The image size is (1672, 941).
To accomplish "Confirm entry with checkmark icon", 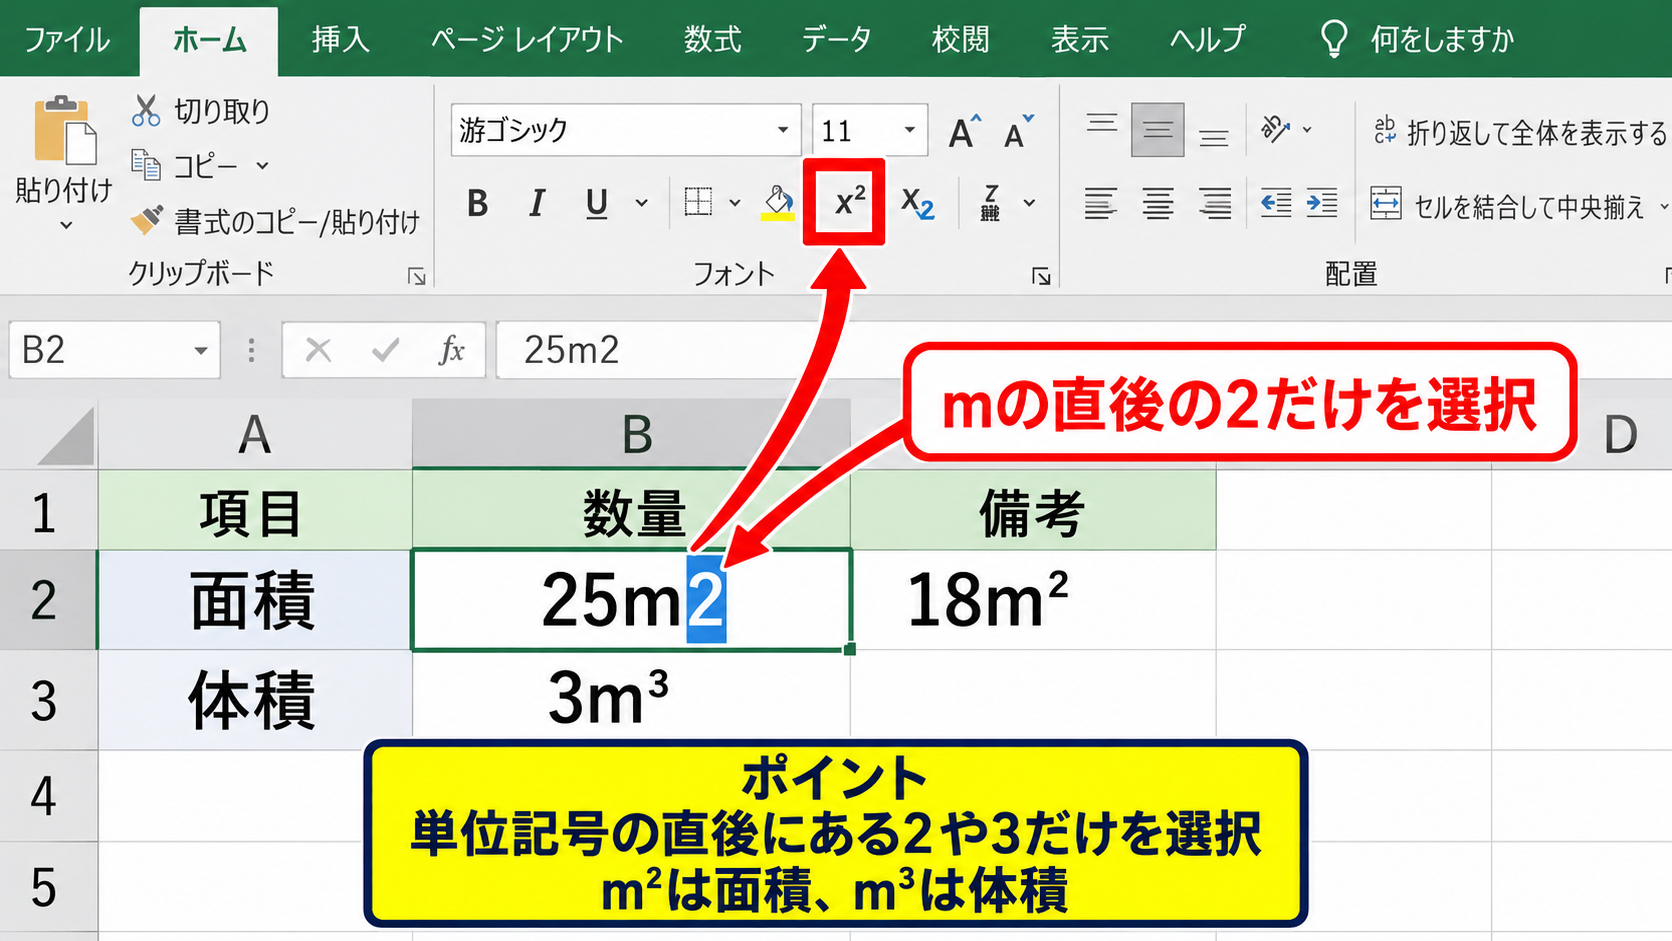I will (x=385, y=350).
